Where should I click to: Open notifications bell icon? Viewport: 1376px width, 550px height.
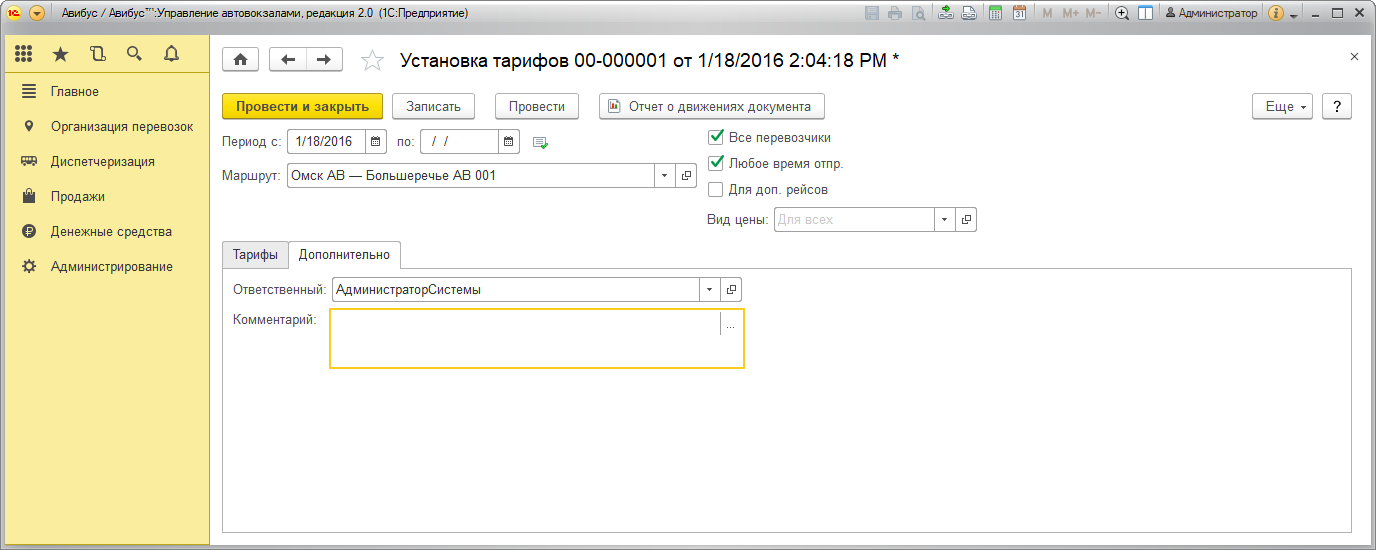pos(171,54)
